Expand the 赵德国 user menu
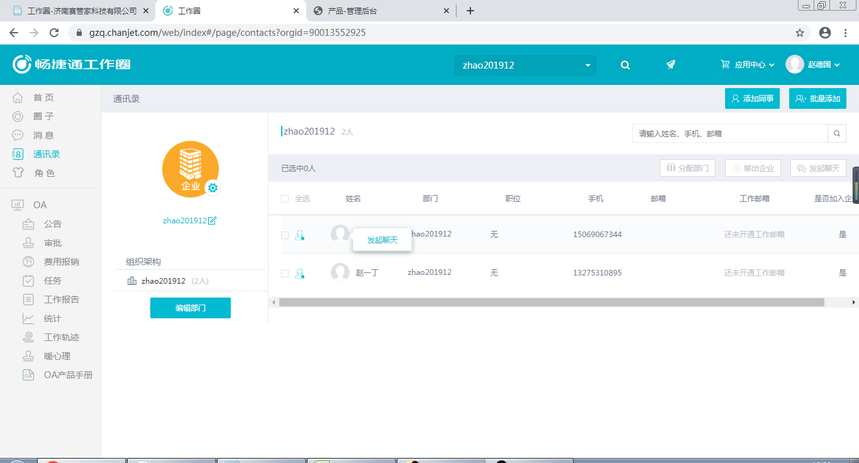 837,65
